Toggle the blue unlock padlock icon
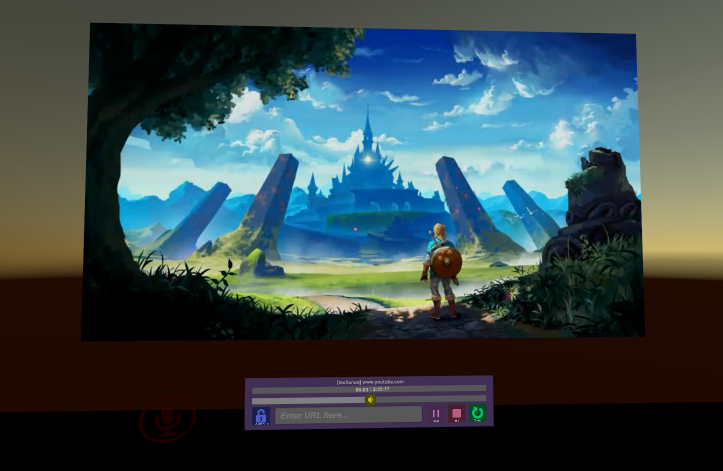Screen dimensions: 723x471 [x=261, y=416]
